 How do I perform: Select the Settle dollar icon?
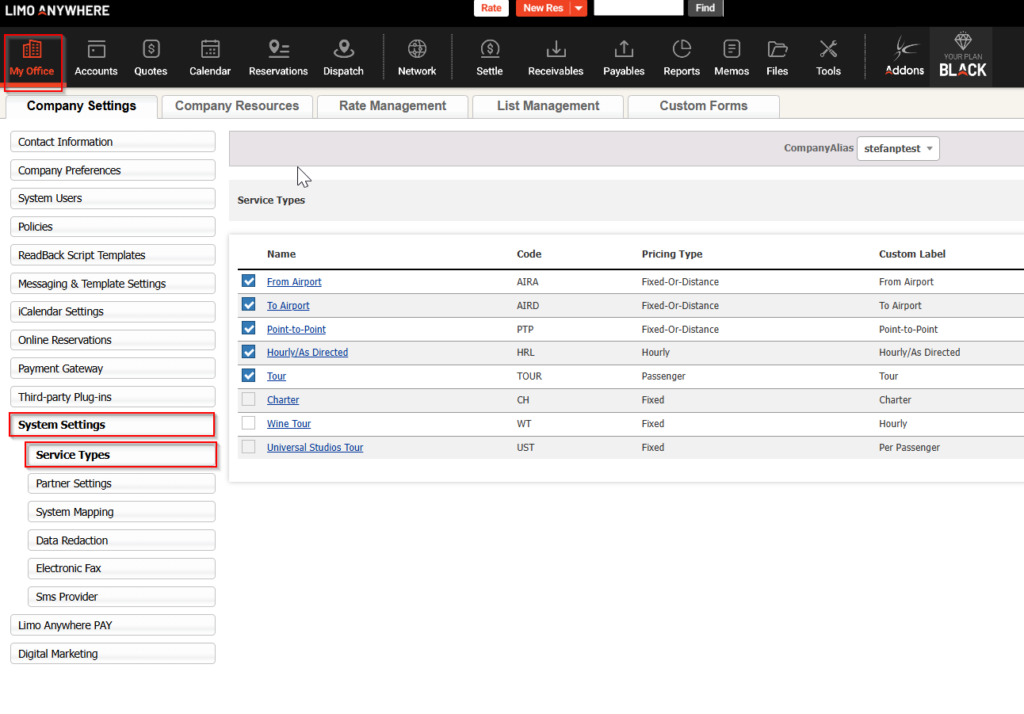pyautogui.click(x=489, y=49)
